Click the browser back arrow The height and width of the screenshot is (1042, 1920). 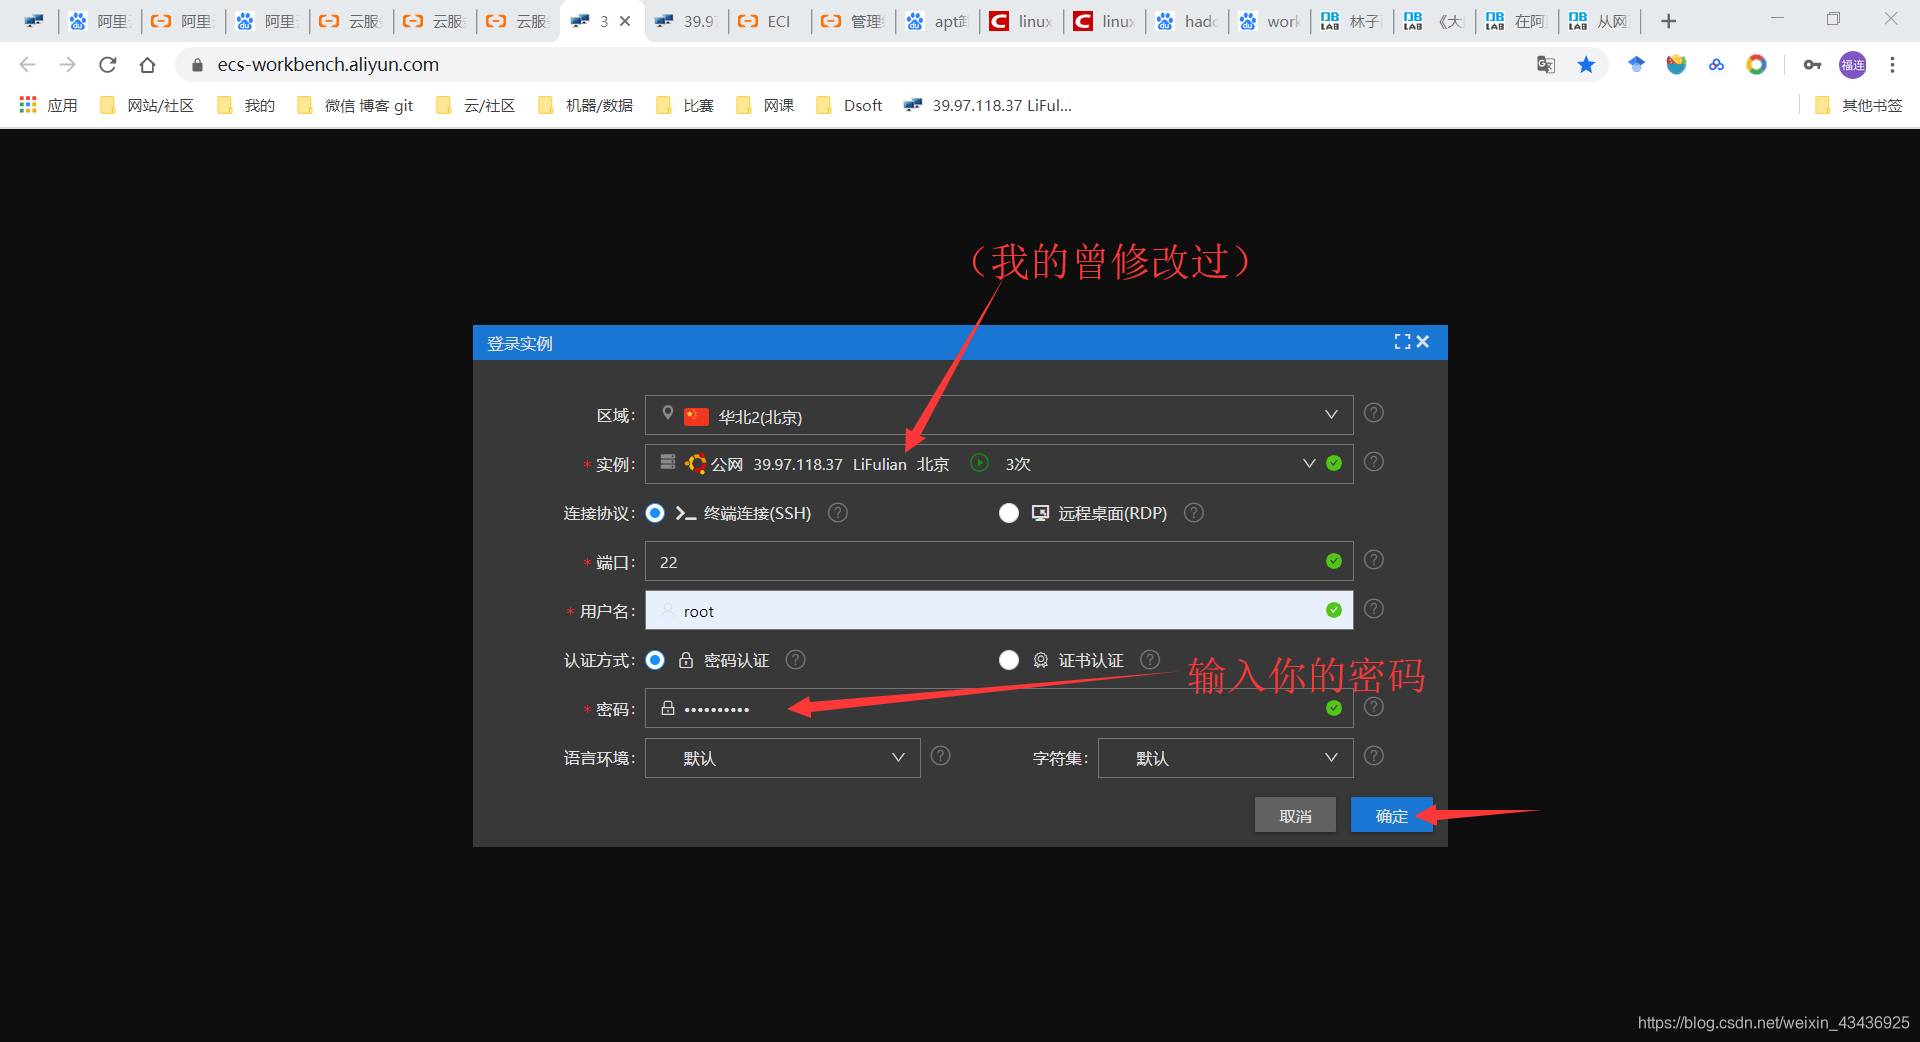tap(27, 65)
